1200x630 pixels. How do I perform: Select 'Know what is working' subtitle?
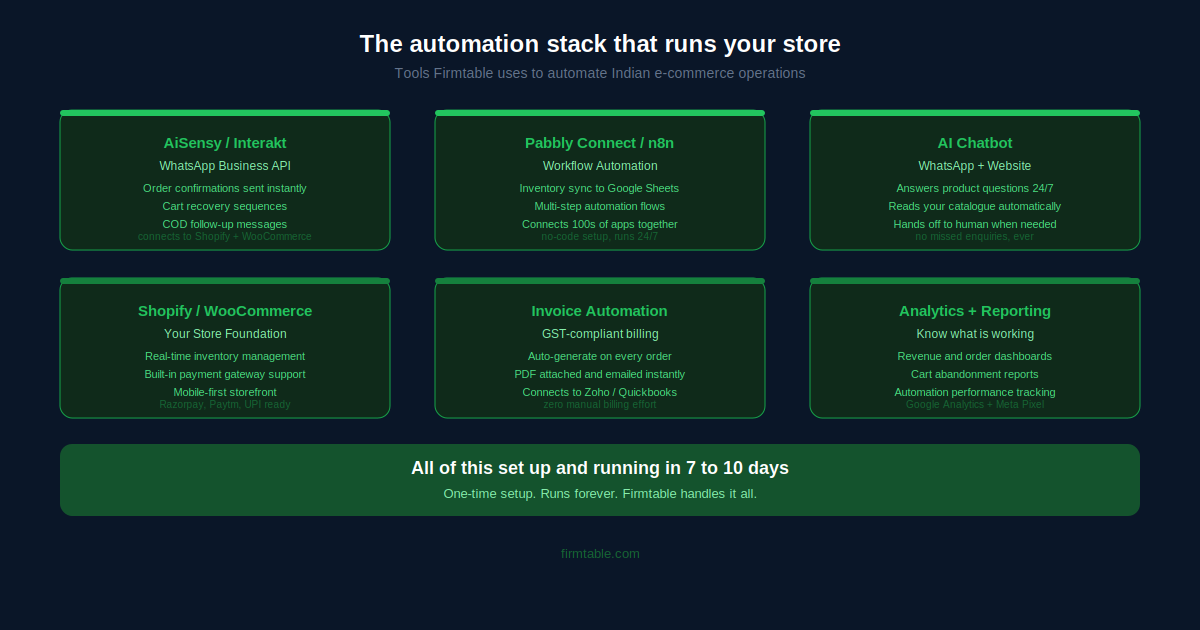pos(975,334)
